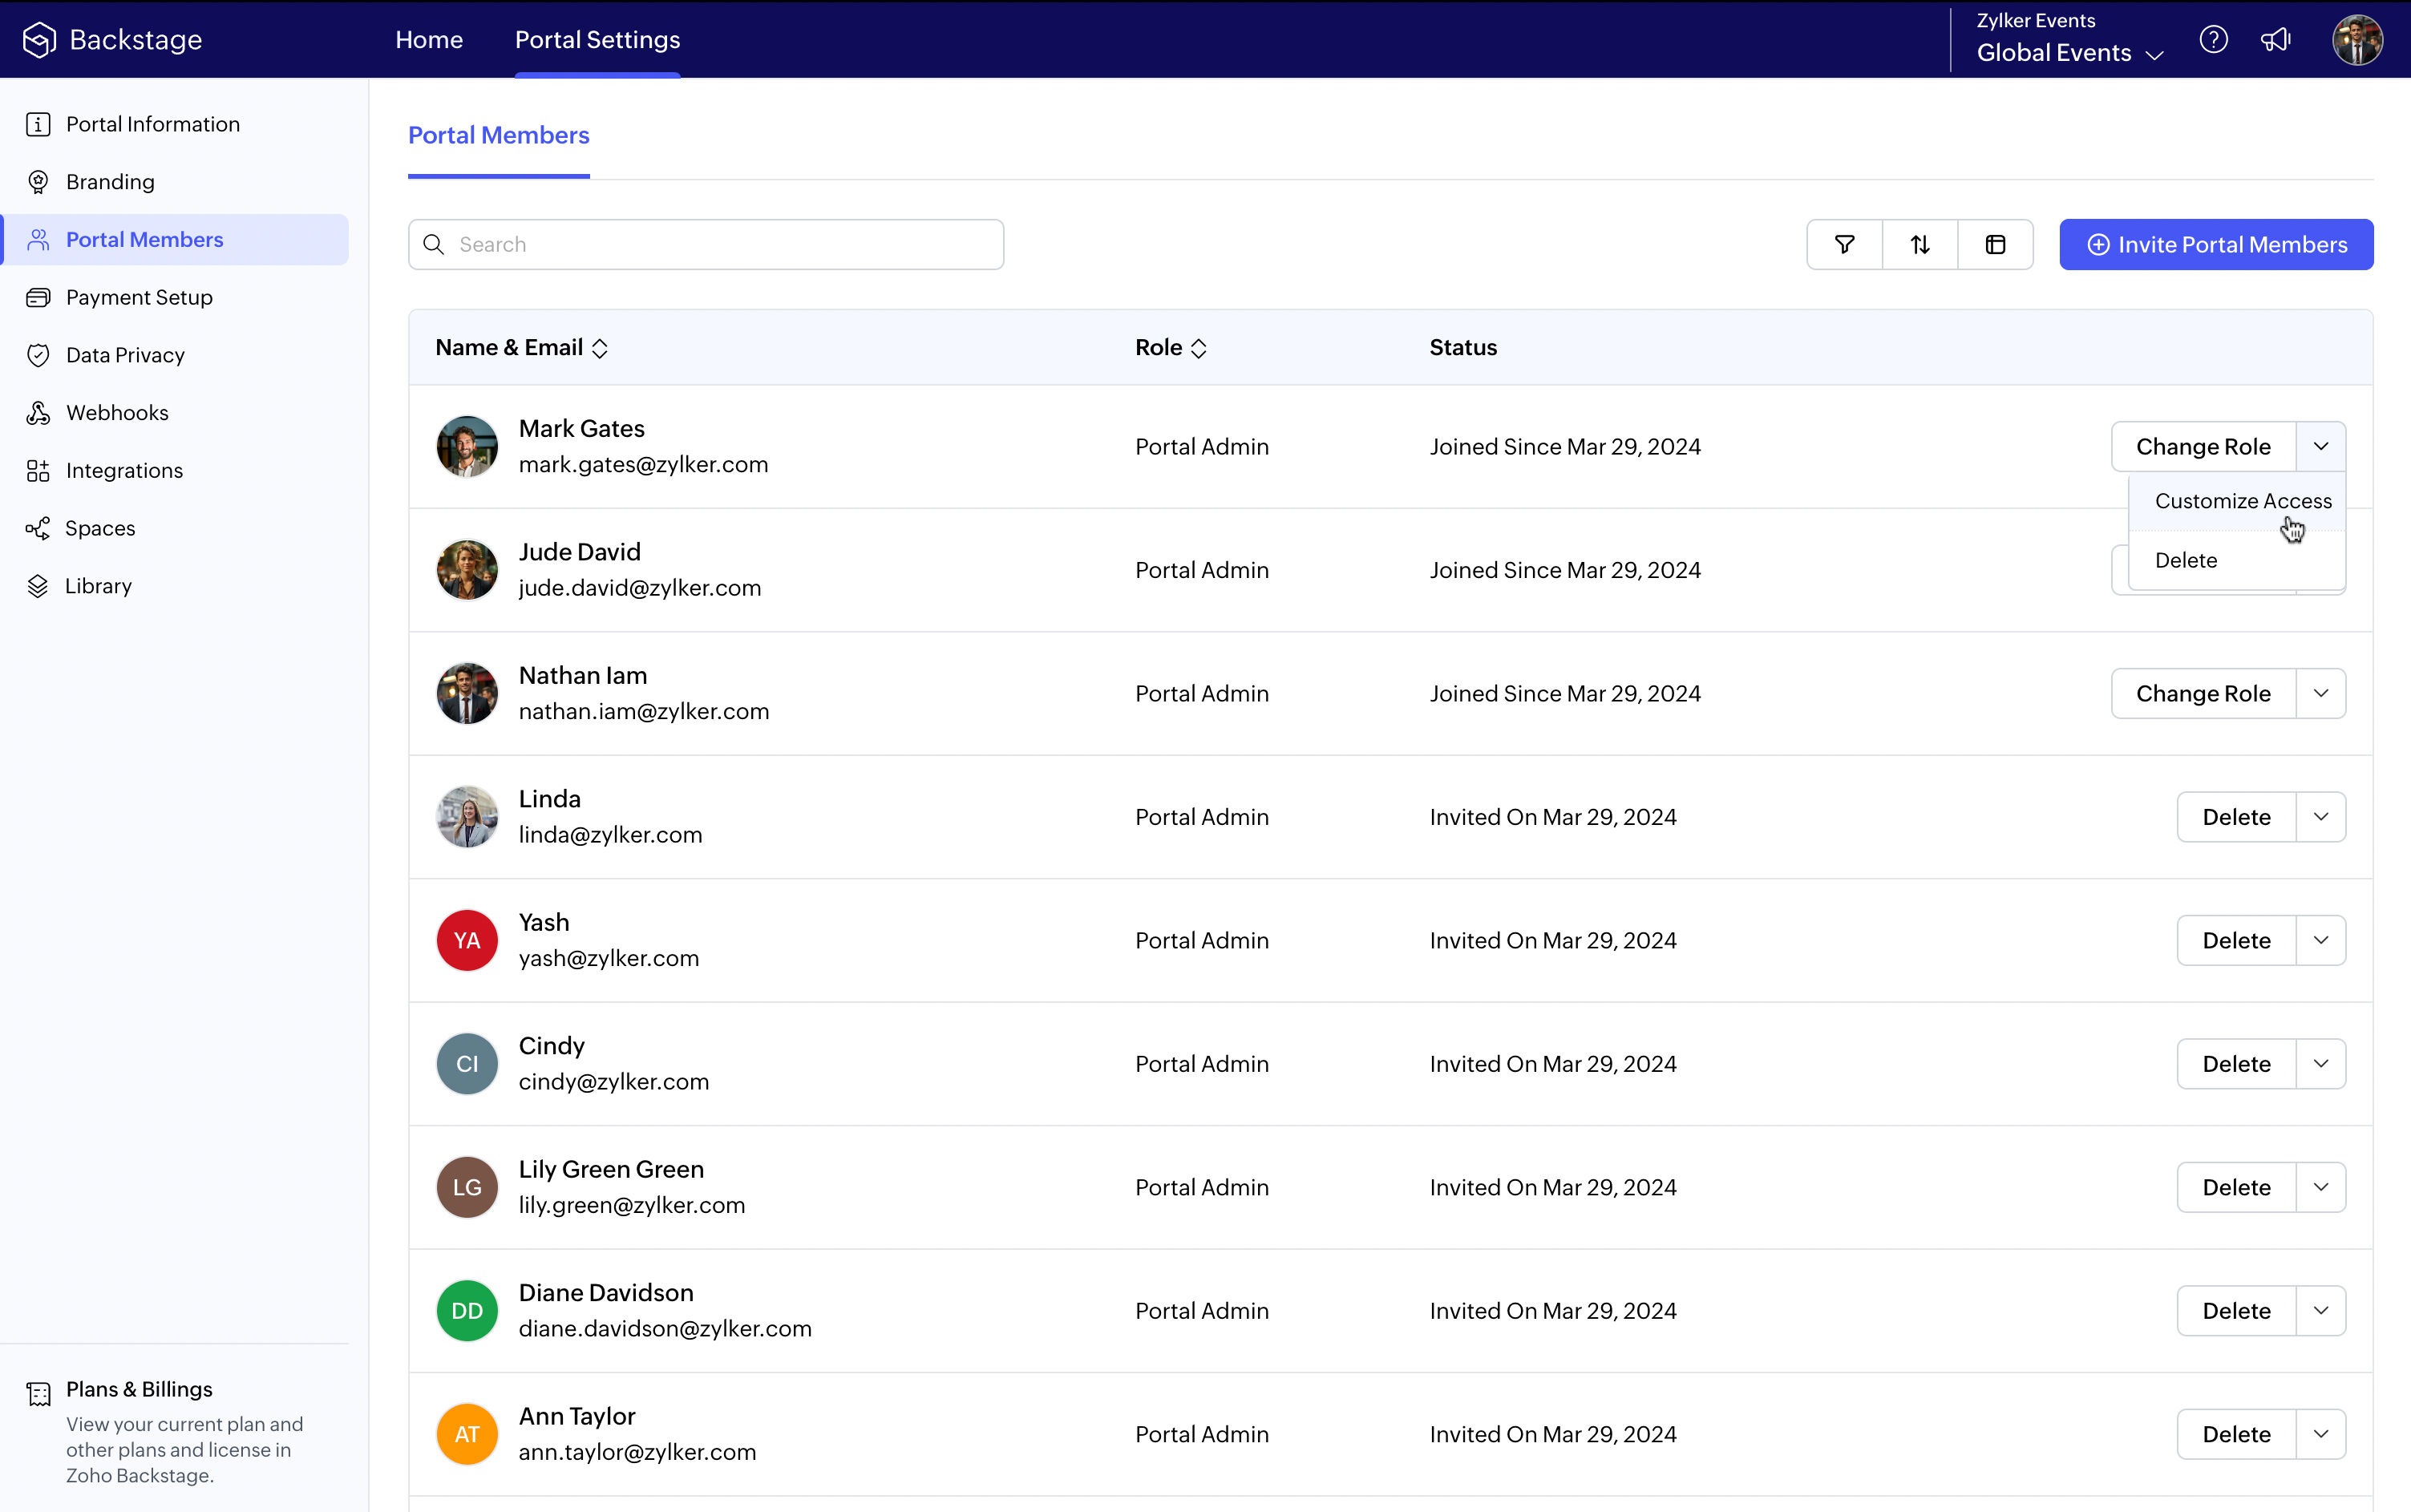Image resolution: width=2411 pixels, height=1512 pixels.
Task: Click the Ann Taylor AT avatar
Action: click(x=467, y=1434)
